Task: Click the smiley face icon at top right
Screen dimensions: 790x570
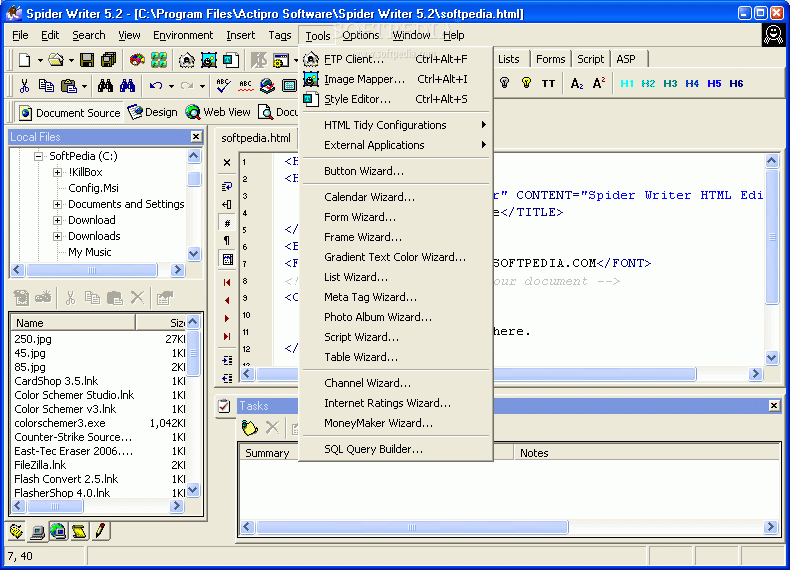Action: 773,35
